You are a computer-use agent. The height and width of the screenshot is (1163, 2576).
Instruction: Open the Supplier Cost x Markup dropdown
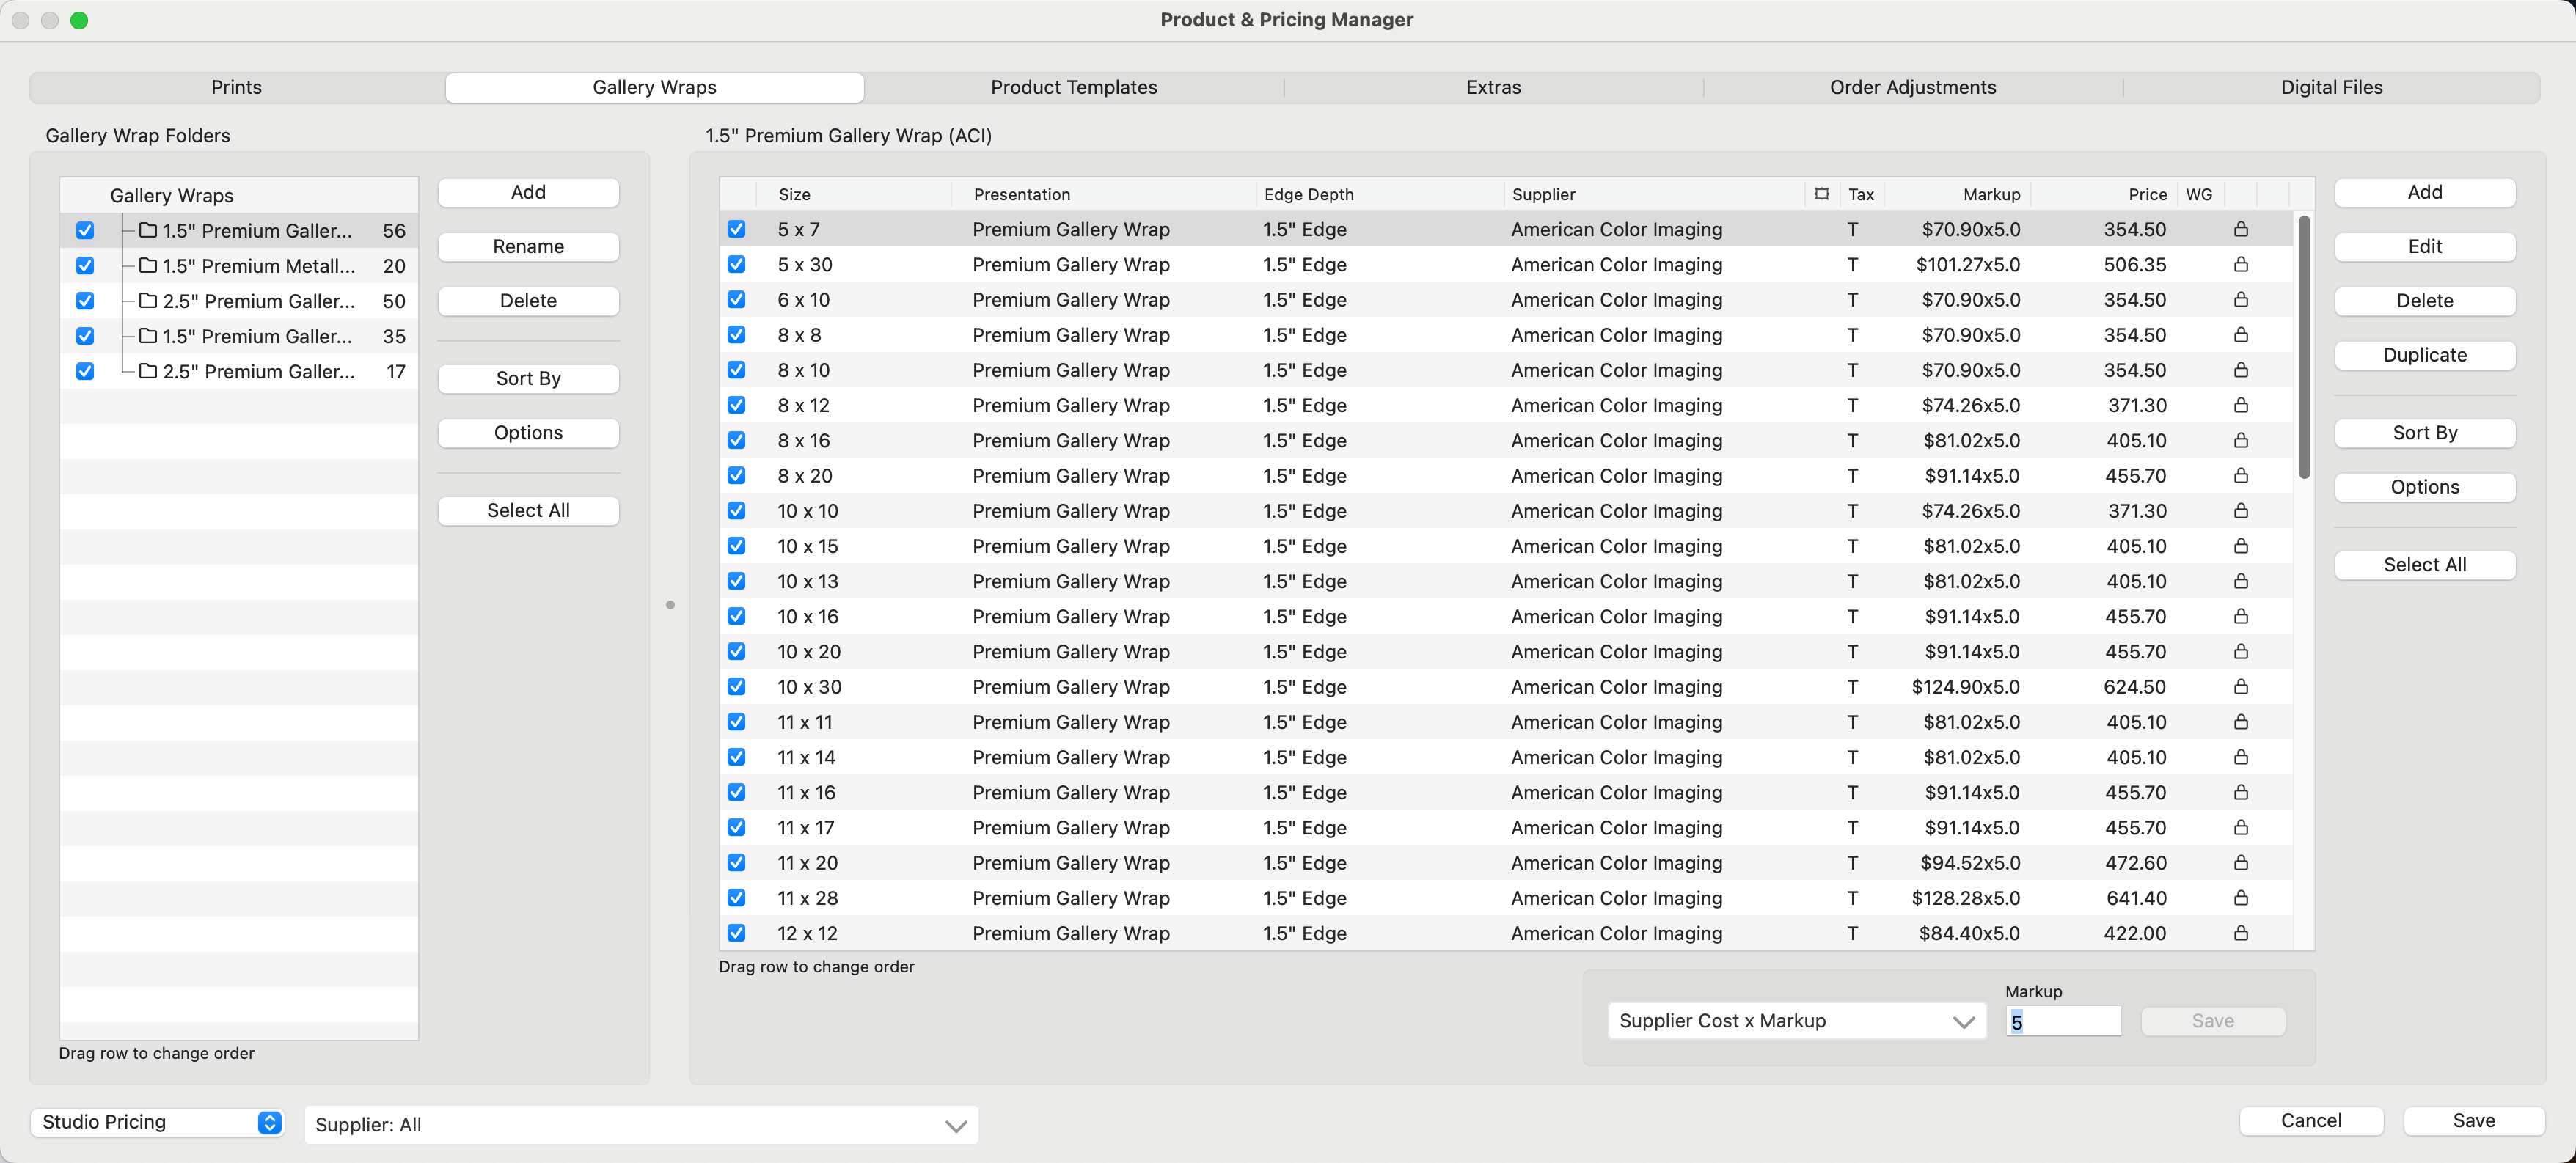point(1795,1021)
